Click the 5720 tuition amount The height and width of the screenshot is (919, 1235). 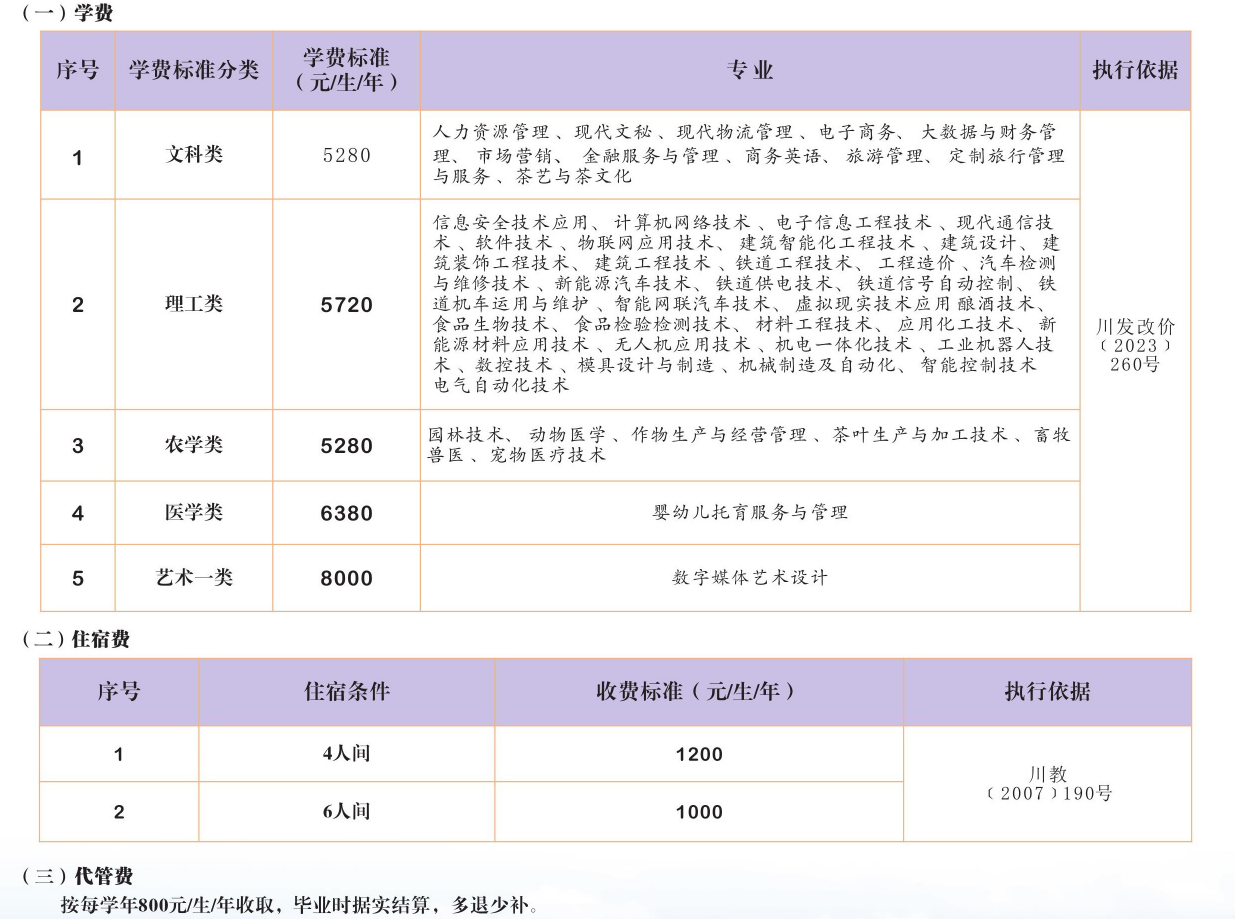346,305
